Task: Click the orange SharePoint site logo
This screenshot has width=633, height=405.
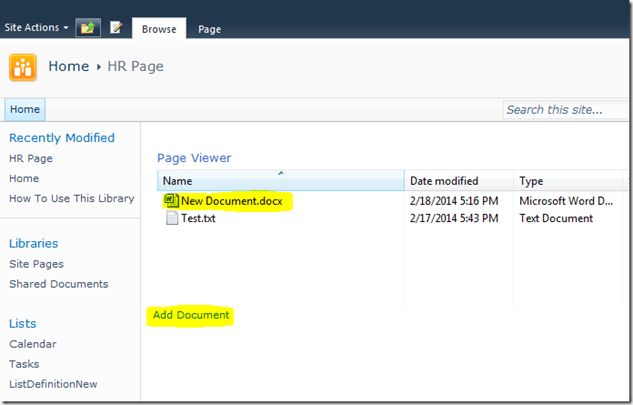Action: [x=23, y=67]
